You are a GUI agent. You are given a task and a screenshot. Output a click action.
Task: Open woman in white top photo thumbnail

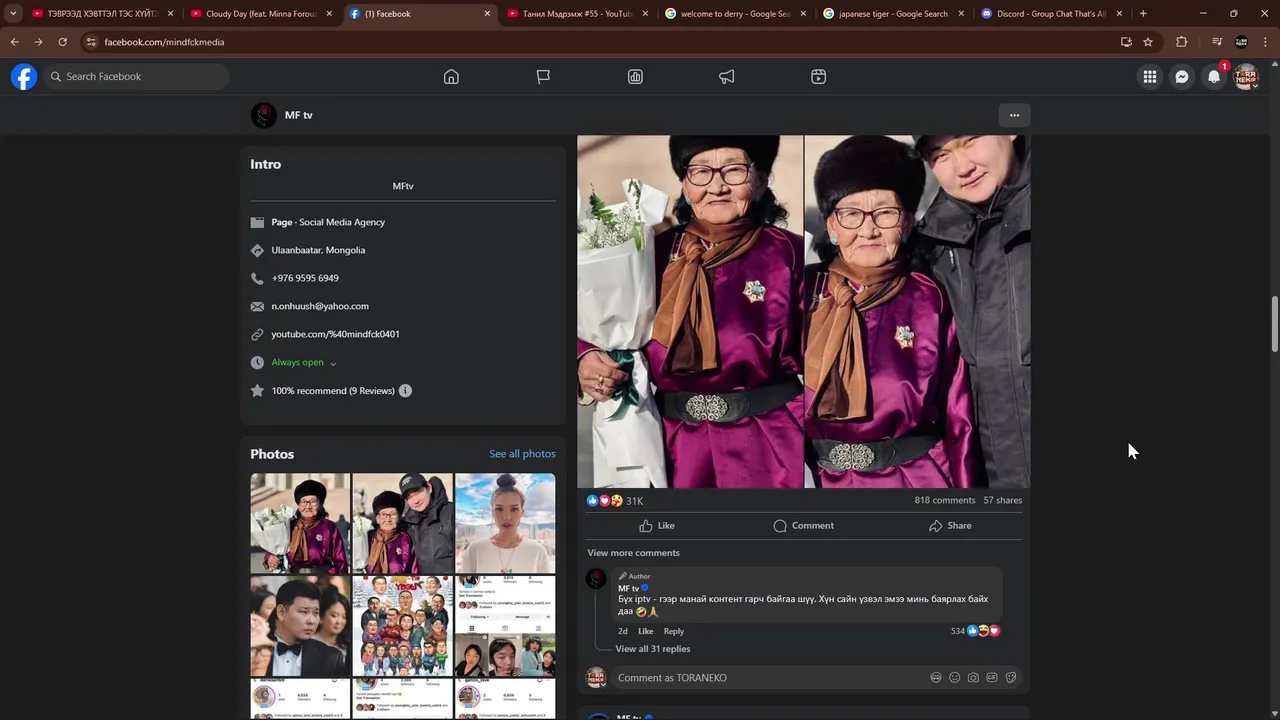point(505,523)
